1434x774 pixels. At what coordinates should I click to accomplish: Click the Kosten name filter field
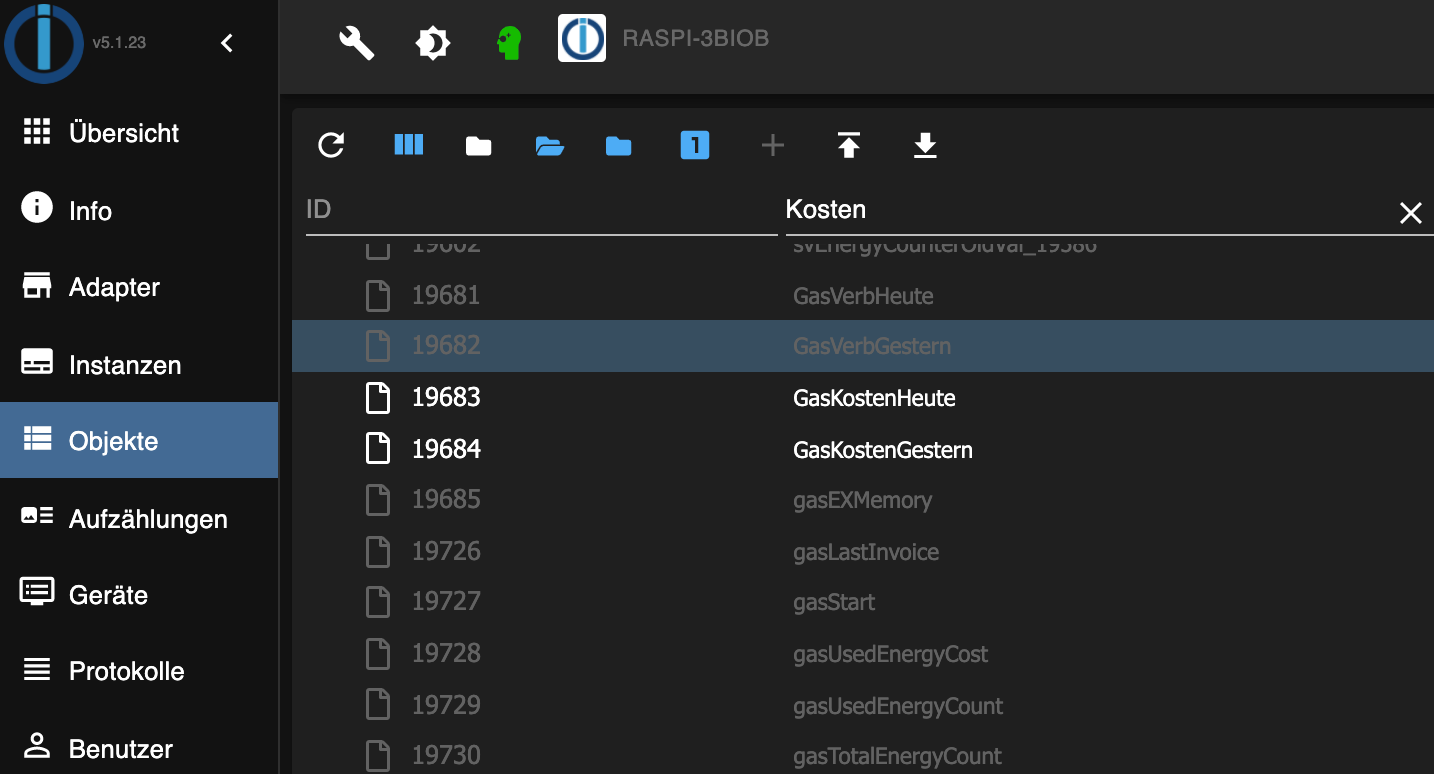[x=1088, y=210]
